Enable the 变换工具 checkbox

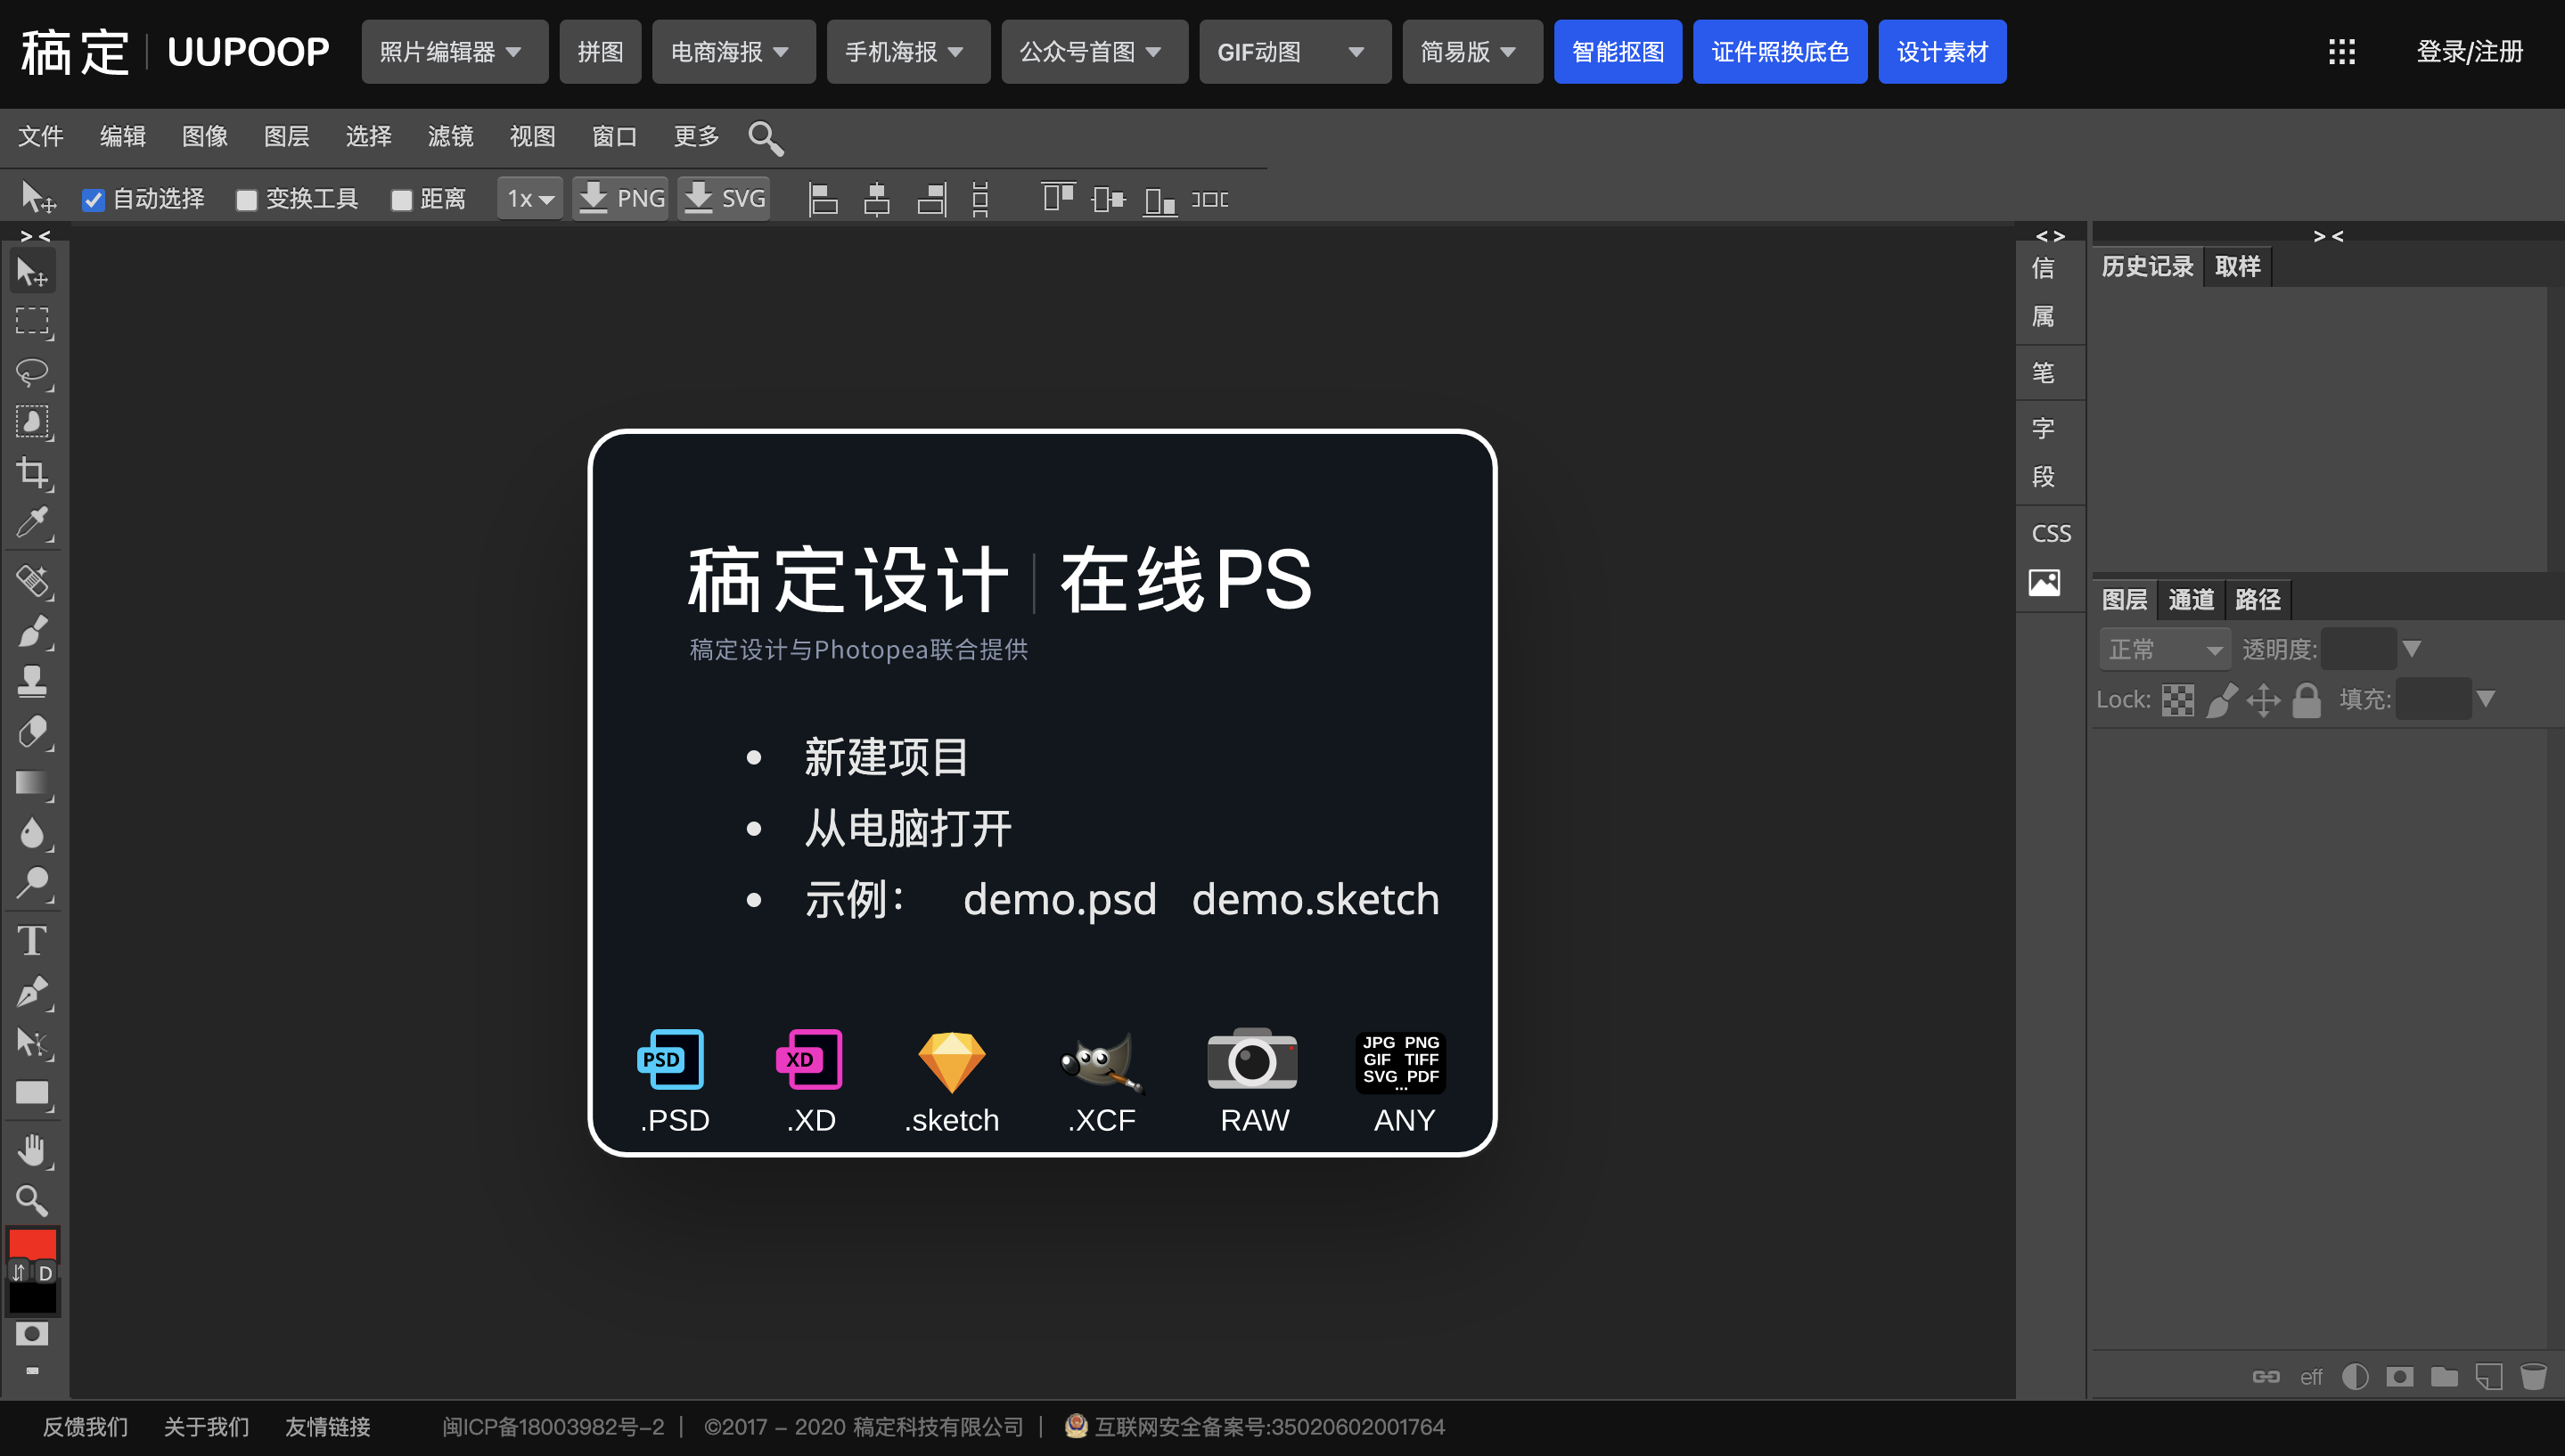pyautogui.click(x=246, y=200)
